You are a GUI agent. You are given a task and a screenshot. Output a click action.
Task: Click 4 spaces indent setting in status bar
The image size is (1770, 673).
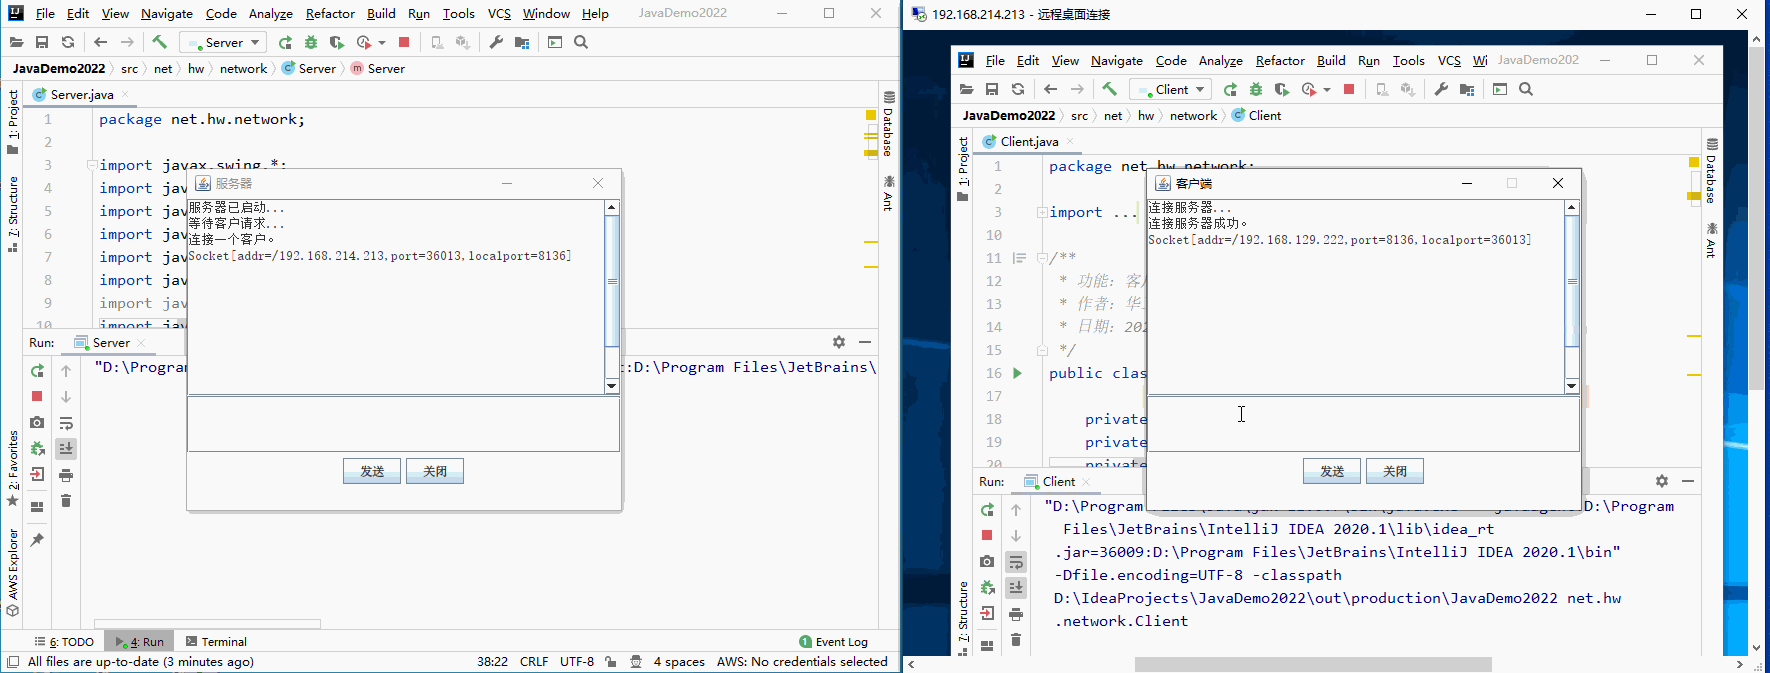point(679,662)
